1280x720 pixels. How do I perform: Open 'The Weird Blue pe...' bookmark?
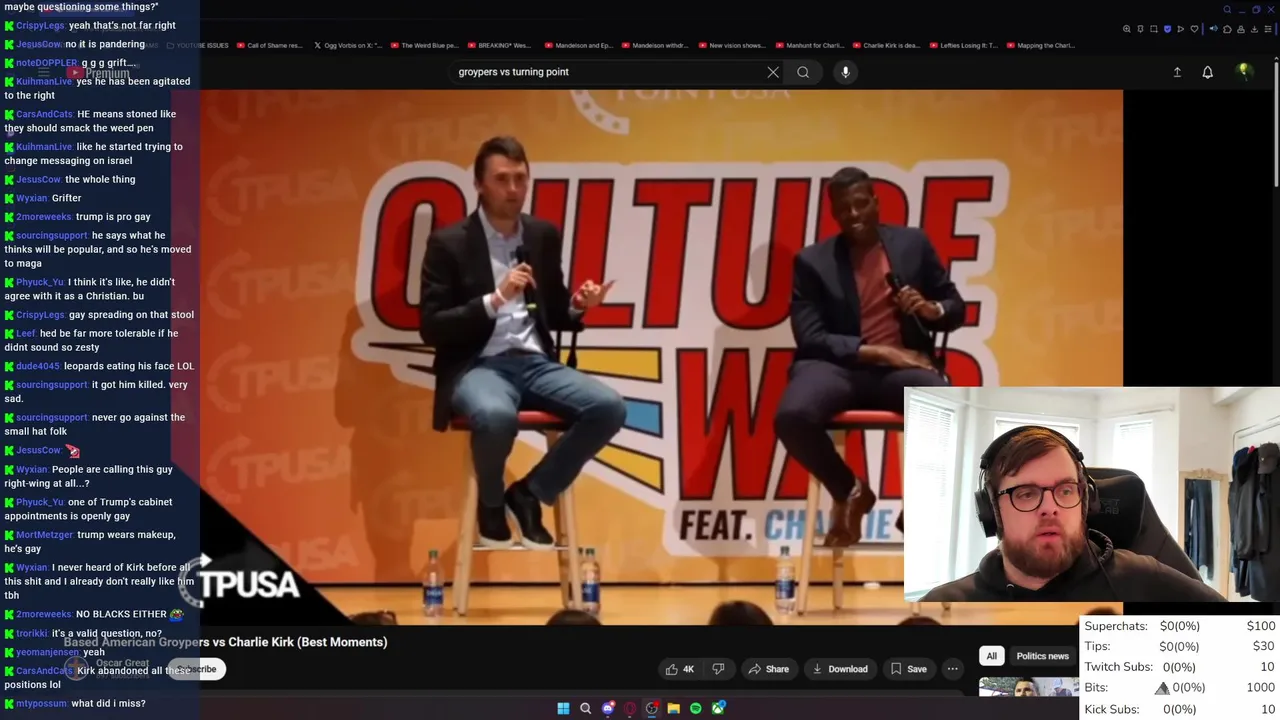(424, 45)
